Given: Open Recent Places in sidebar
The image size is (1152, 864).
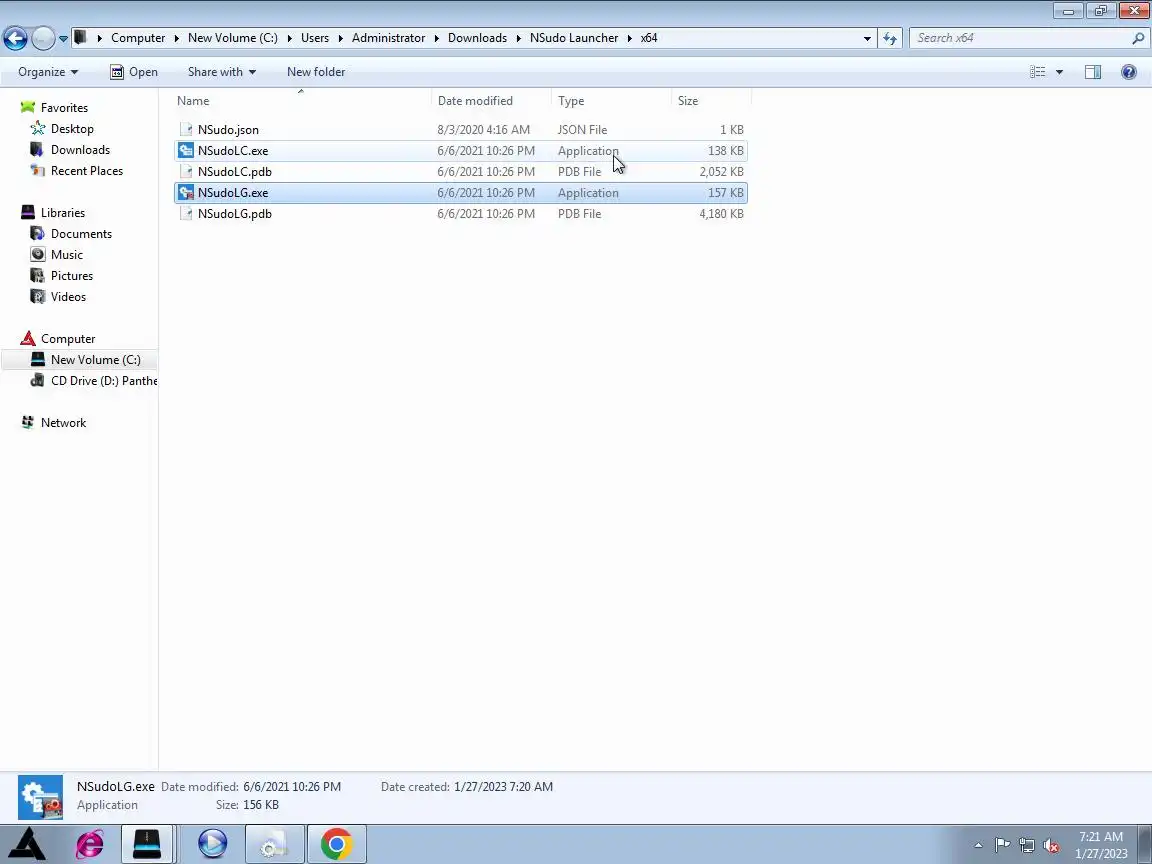Looking at the screenshot, I should [87, 171].
